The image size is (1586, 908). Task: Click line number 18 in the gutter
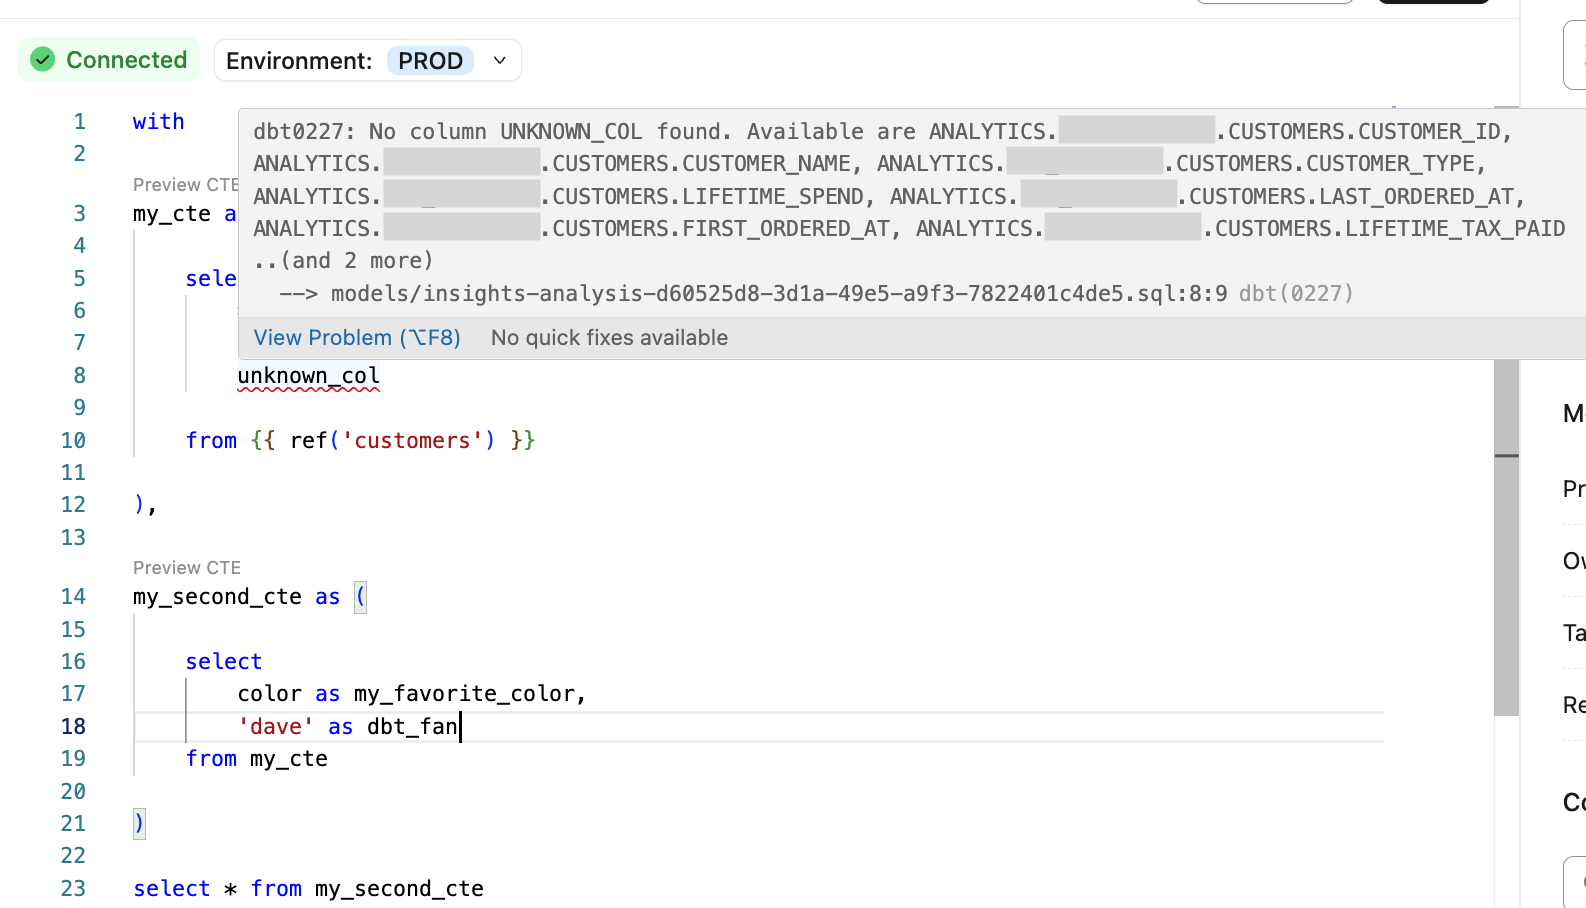[x=74, y=727]
